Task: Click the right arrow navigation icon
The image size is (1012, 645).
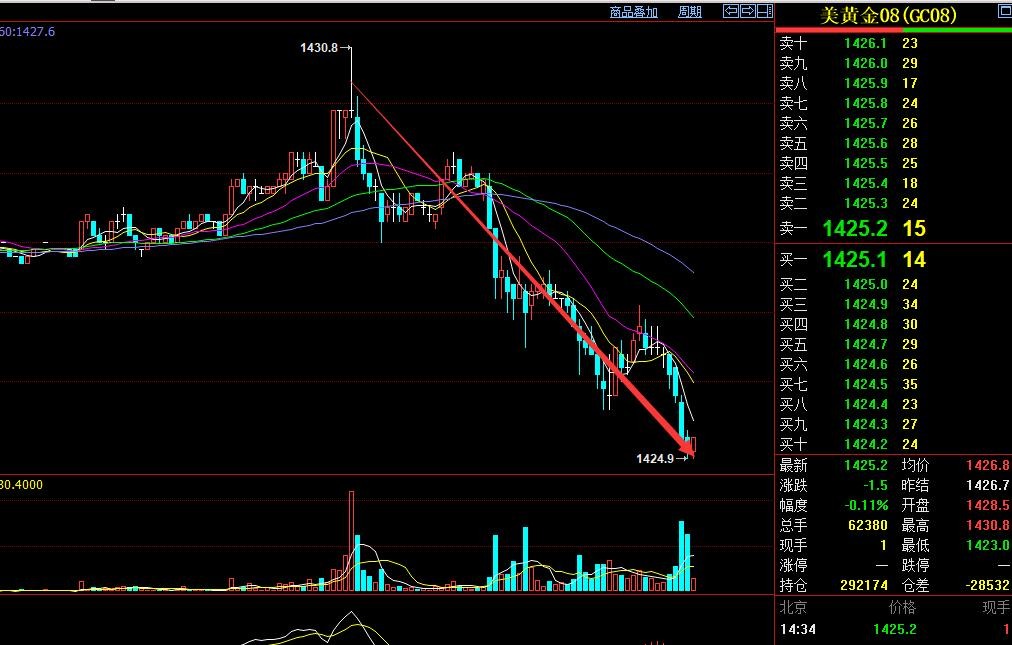Action: click(747, 12)
